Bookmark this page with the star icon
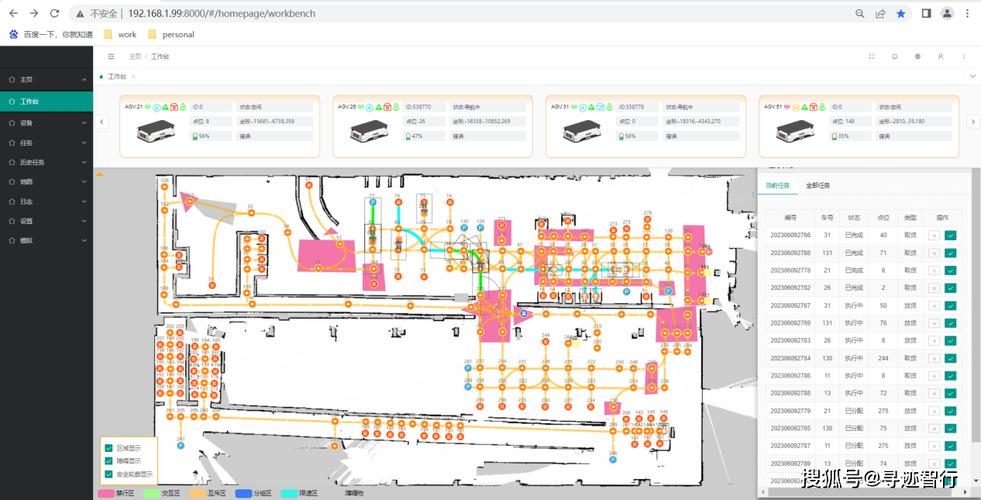Viewport: 981px width, 500px height. tap(901, 13)
